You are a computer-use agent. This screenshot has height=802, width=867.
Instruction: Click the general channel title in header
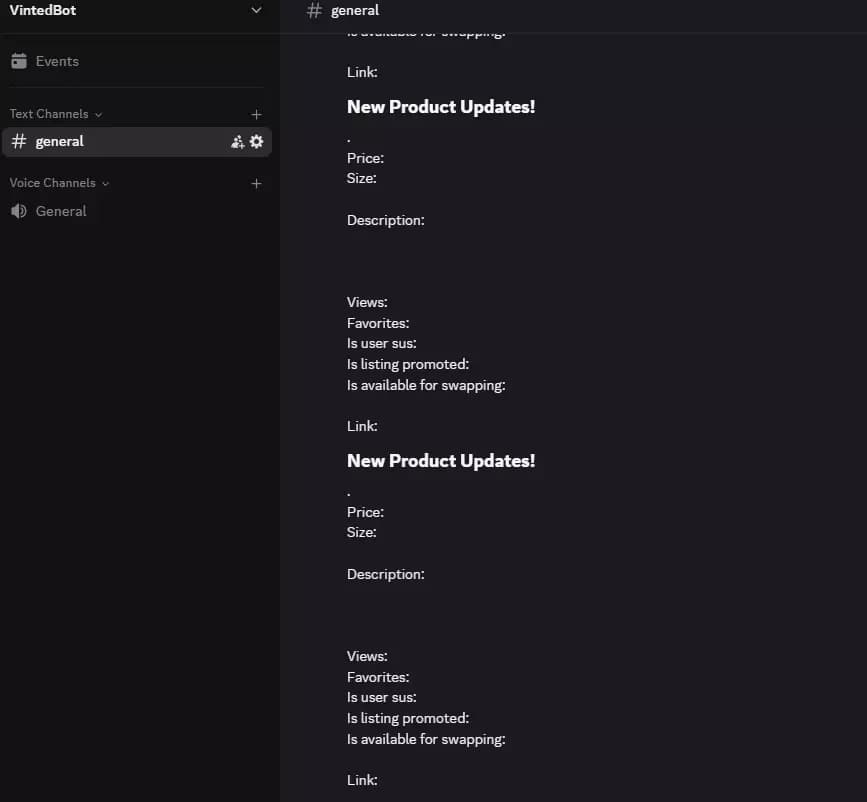click(355, 11)
